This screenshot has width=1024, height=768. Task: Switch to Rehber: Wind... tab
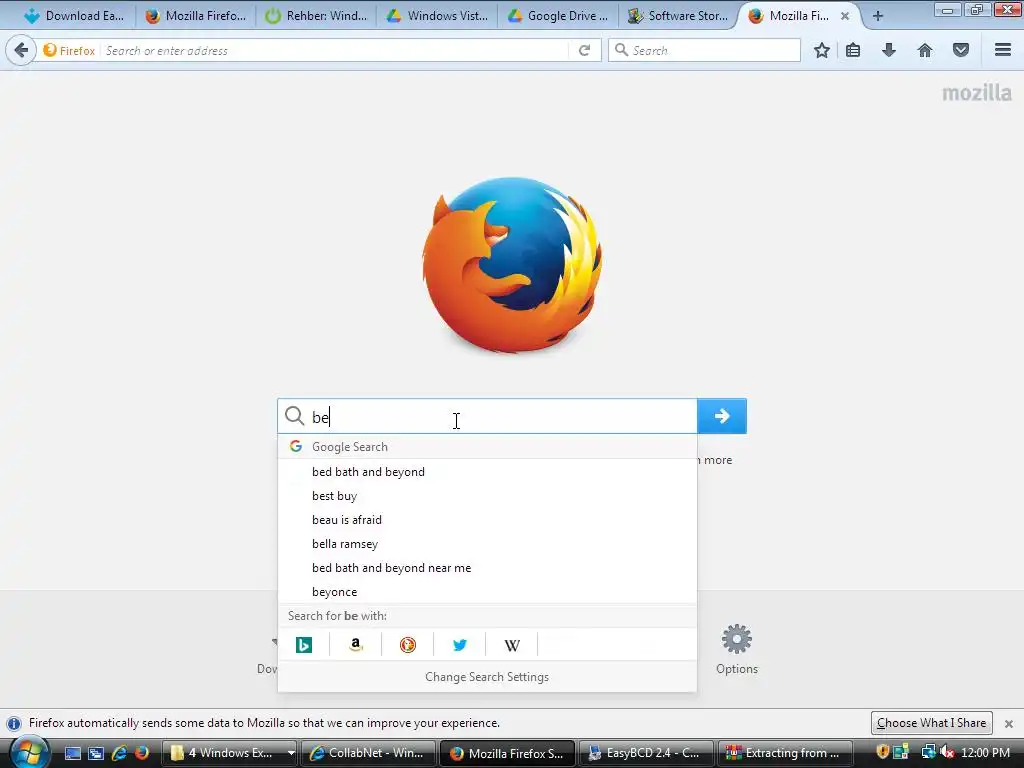coord(317,16)
